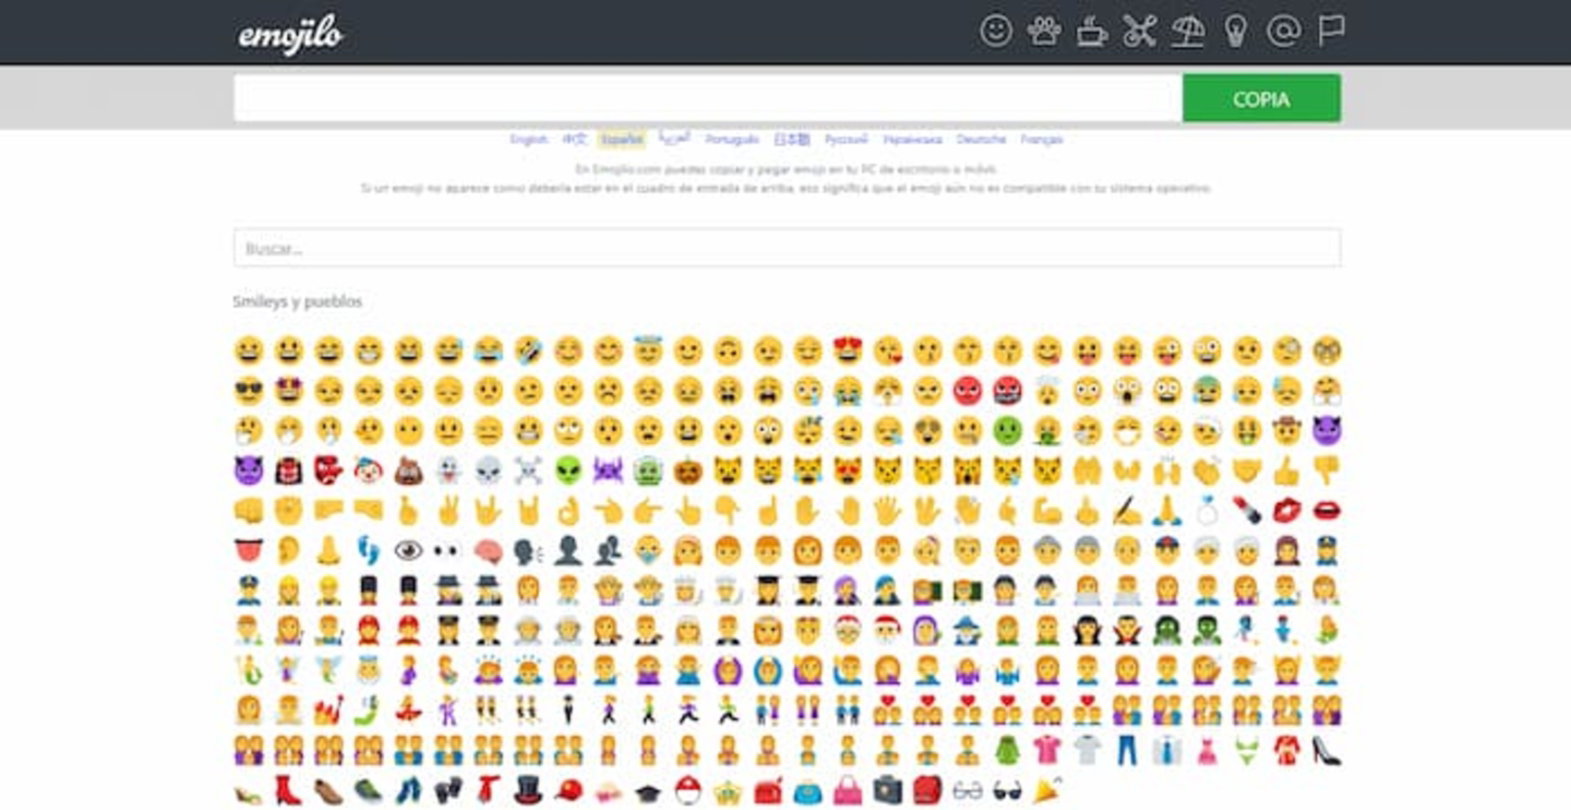Pick the jack-o-lantern pumpkin emoji

[688, 471]
